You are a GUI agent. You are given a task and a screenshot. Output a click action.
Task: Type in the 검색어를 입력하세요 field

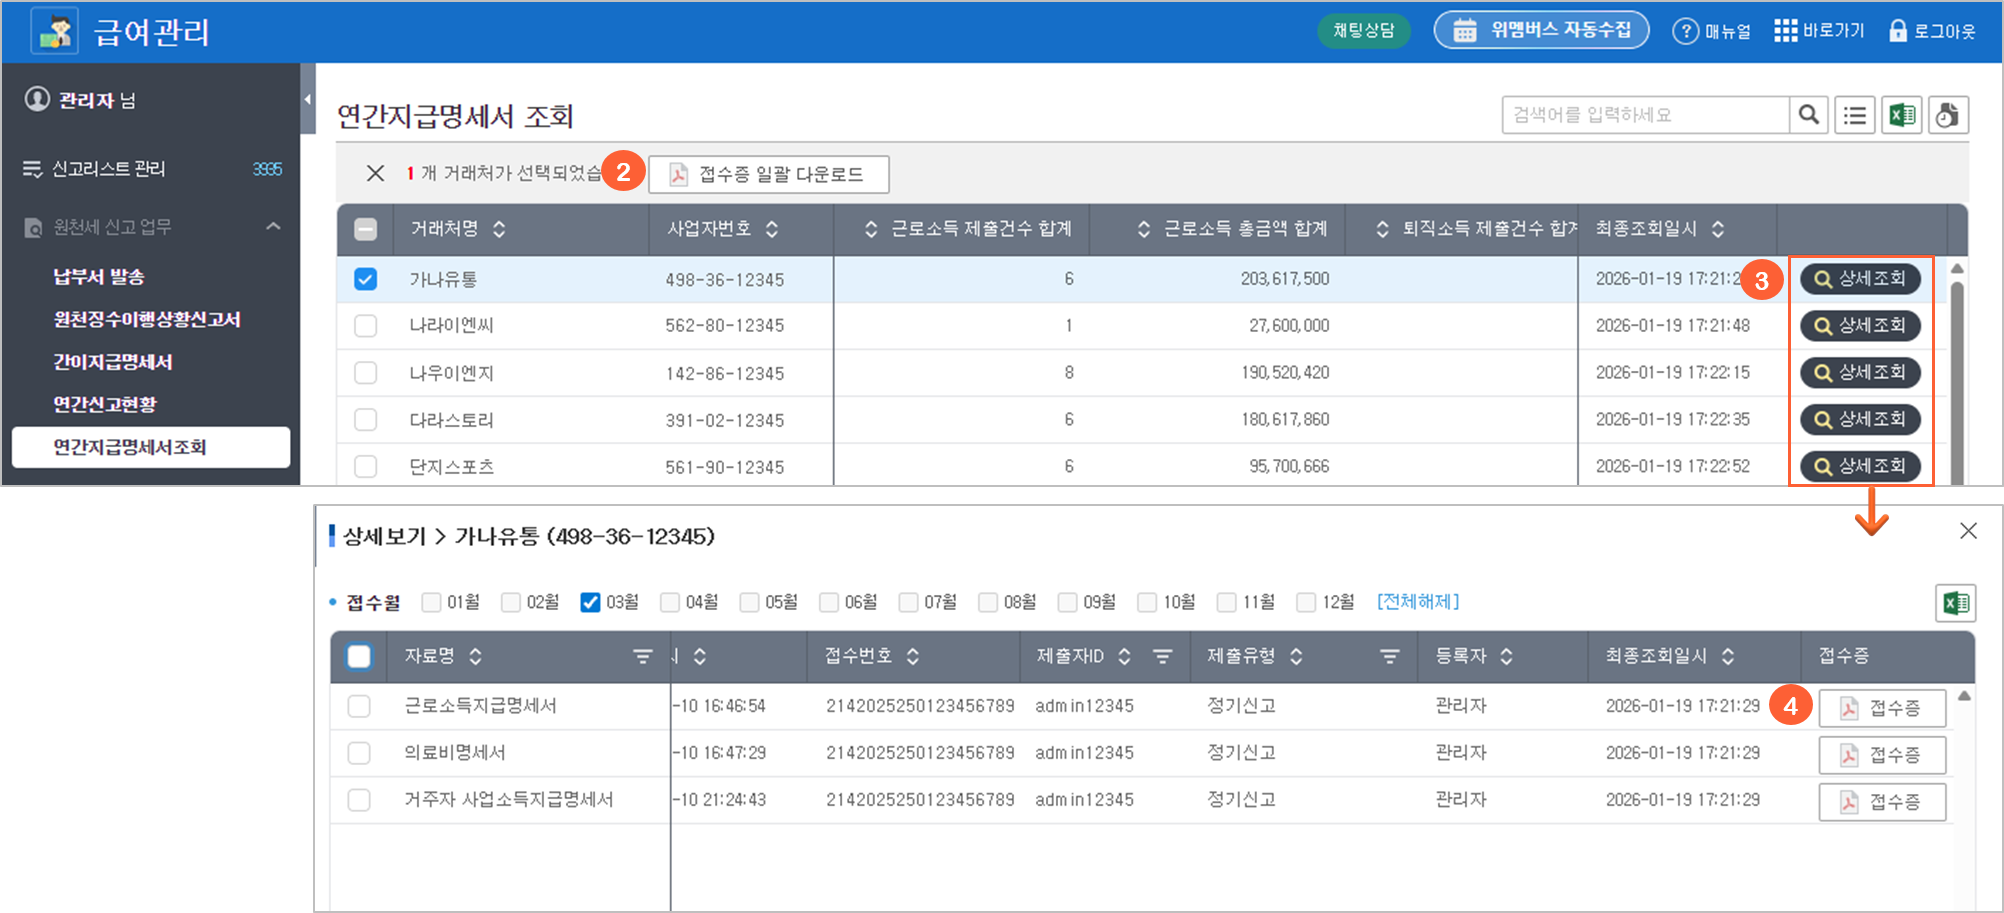coord(1645,115)
